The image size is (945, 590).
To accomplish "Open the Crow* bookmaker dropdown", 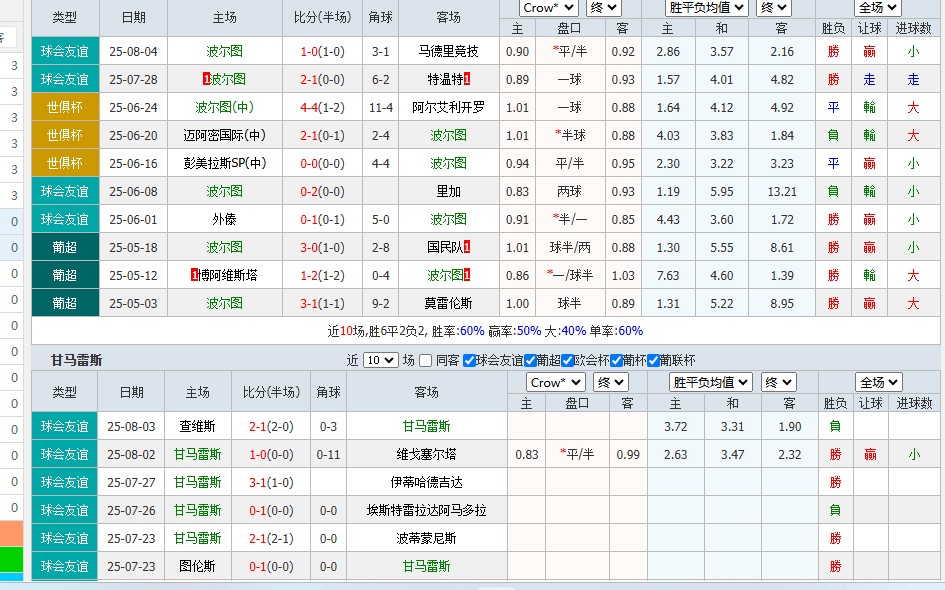I will tap(548, 8).
